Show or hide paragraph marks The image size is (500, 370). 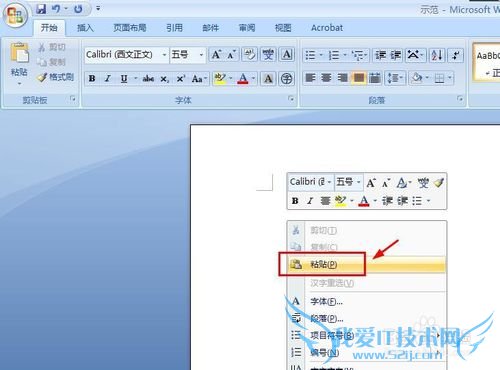click(456, 55)
